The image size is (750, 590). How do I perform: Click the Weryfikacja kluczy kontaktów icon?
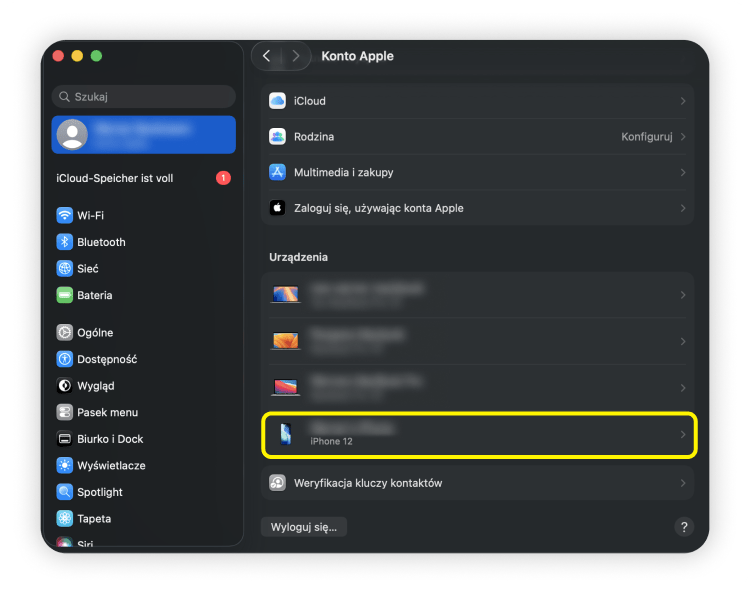(277, 483)
